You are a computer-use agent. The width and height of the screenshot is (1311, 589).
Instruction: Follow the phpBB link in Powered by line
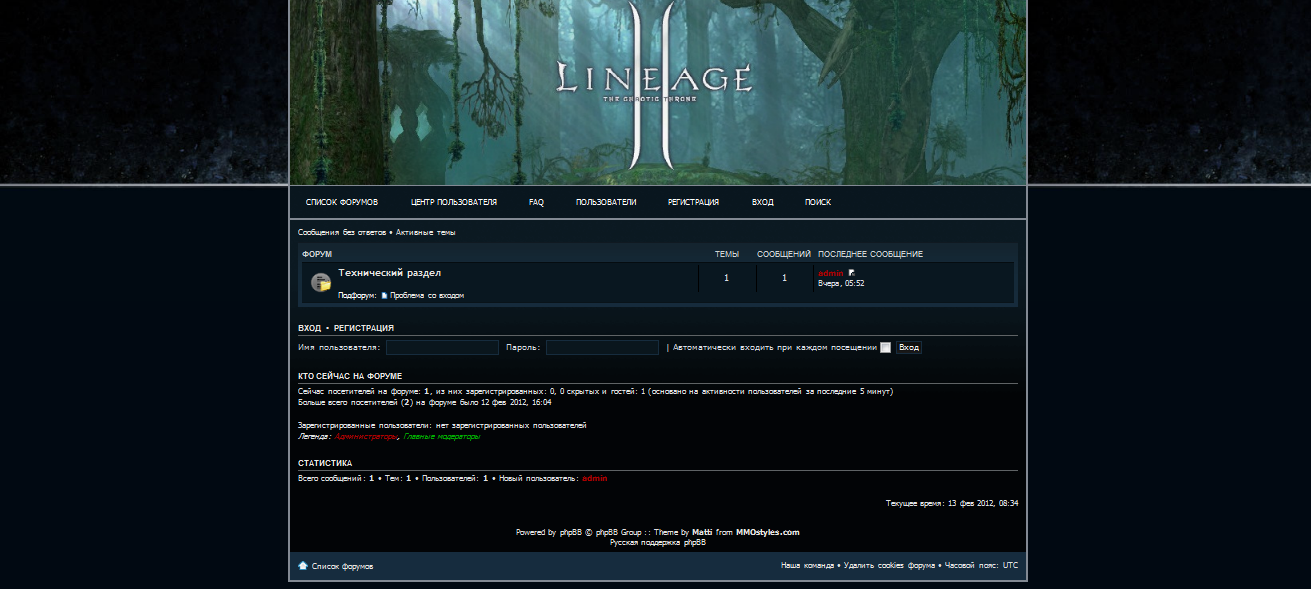(571, 532)
